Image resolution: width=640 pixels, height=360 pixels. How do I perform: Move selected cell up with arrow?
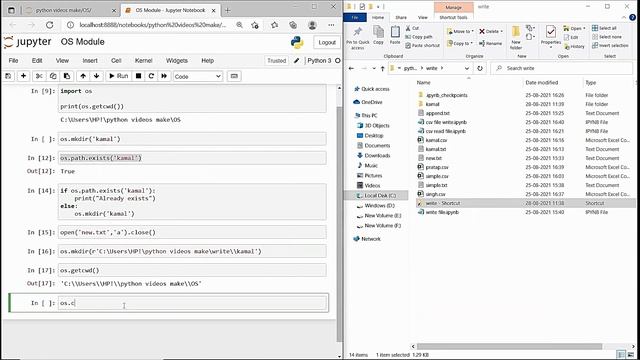coord(83,76)
